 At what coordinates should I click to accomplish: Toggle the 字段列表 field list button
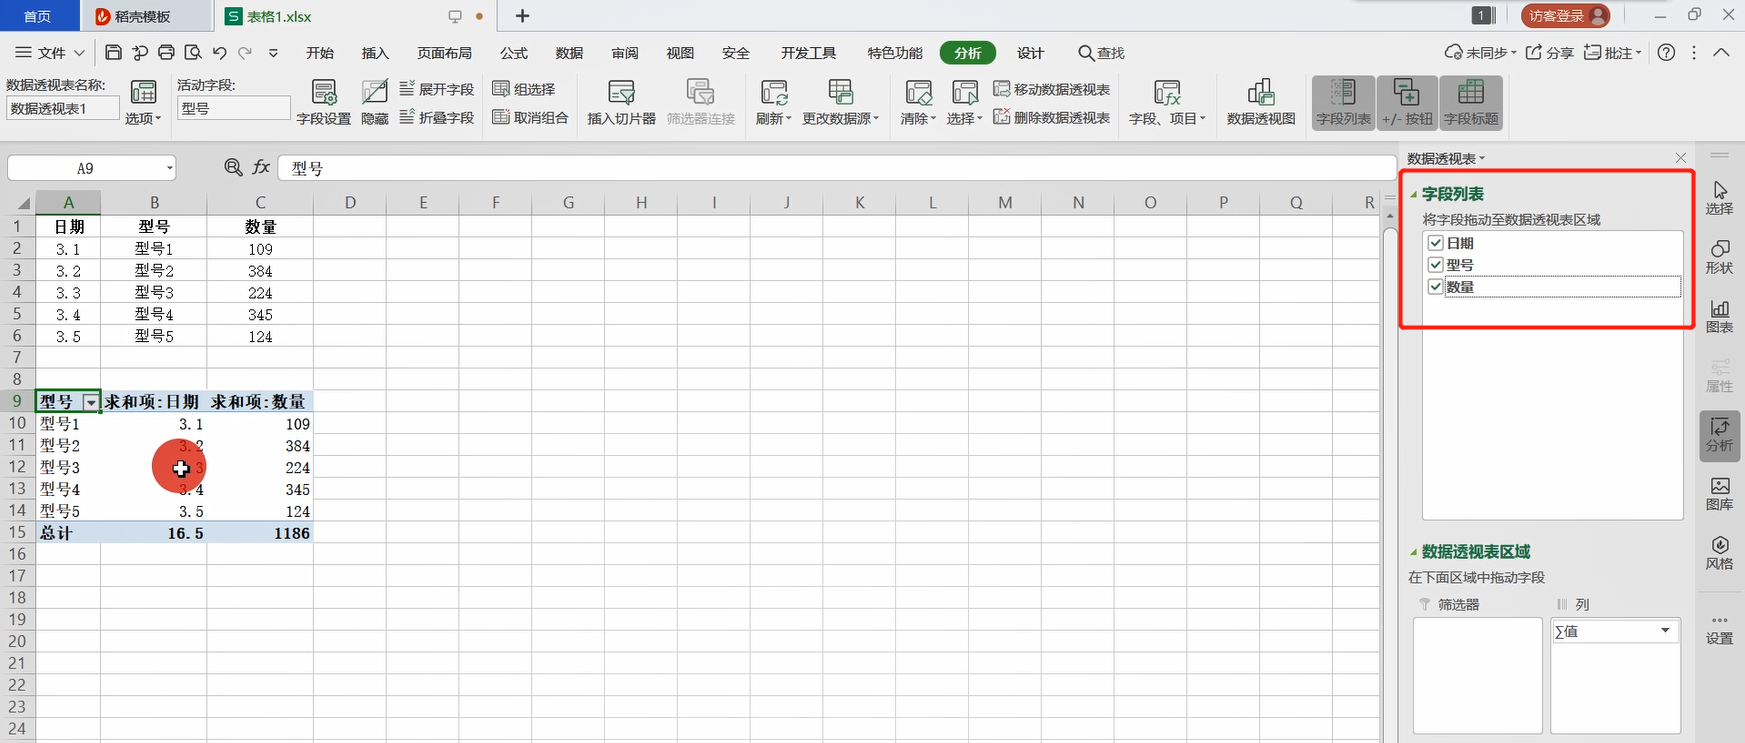[x=1343, y=103]
